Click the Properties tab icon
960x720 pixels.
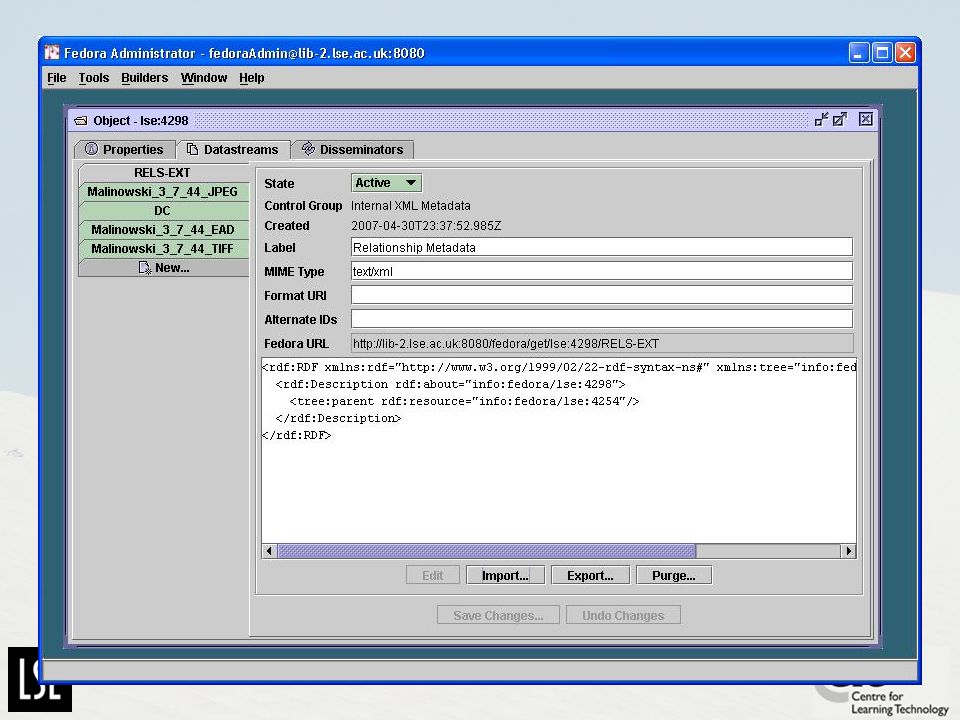91,149
